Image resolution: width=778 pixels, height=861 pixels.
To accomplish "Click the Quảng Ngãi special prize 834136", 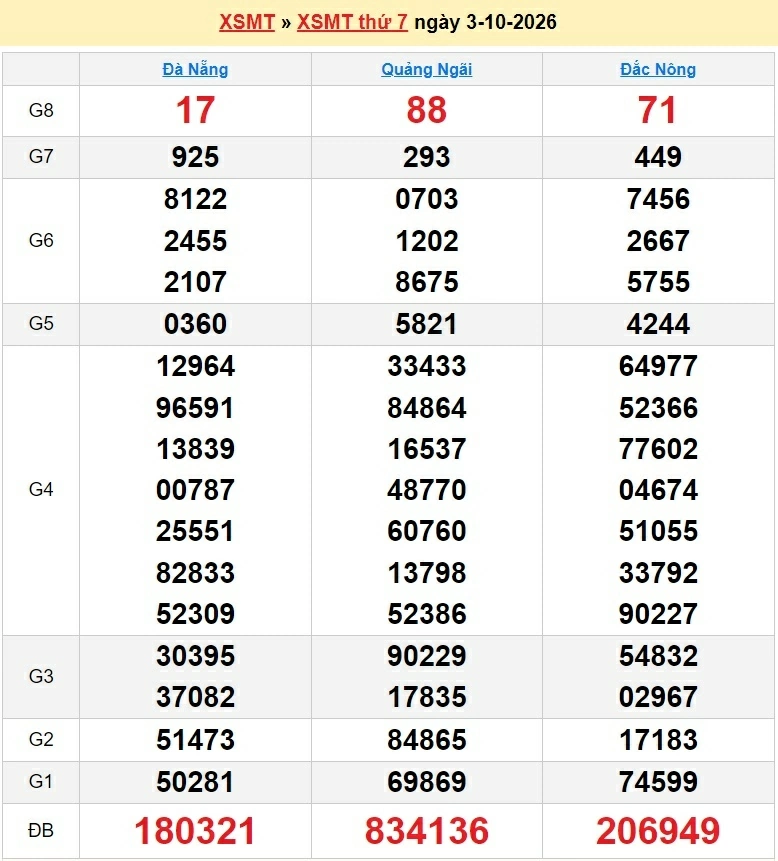I will (427, 831).
